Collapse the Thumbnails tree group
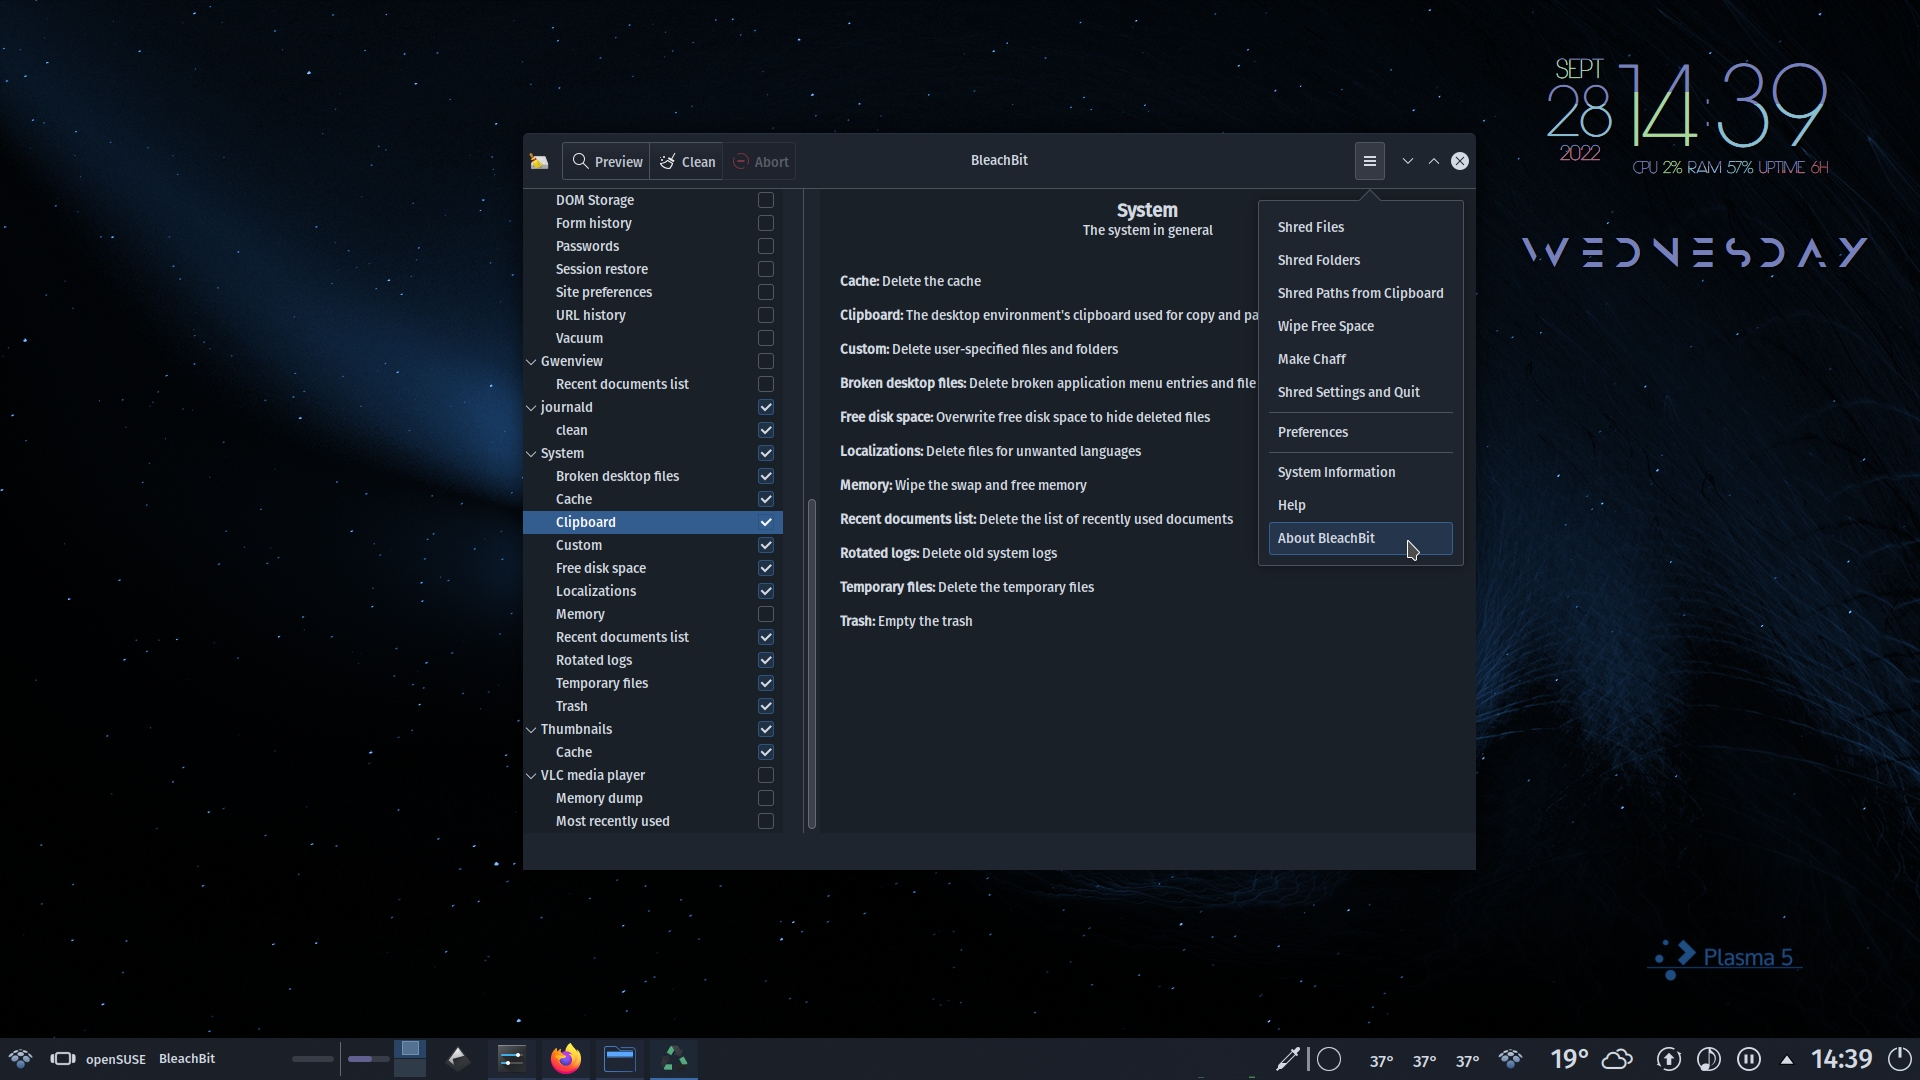 tap(531, 729)
